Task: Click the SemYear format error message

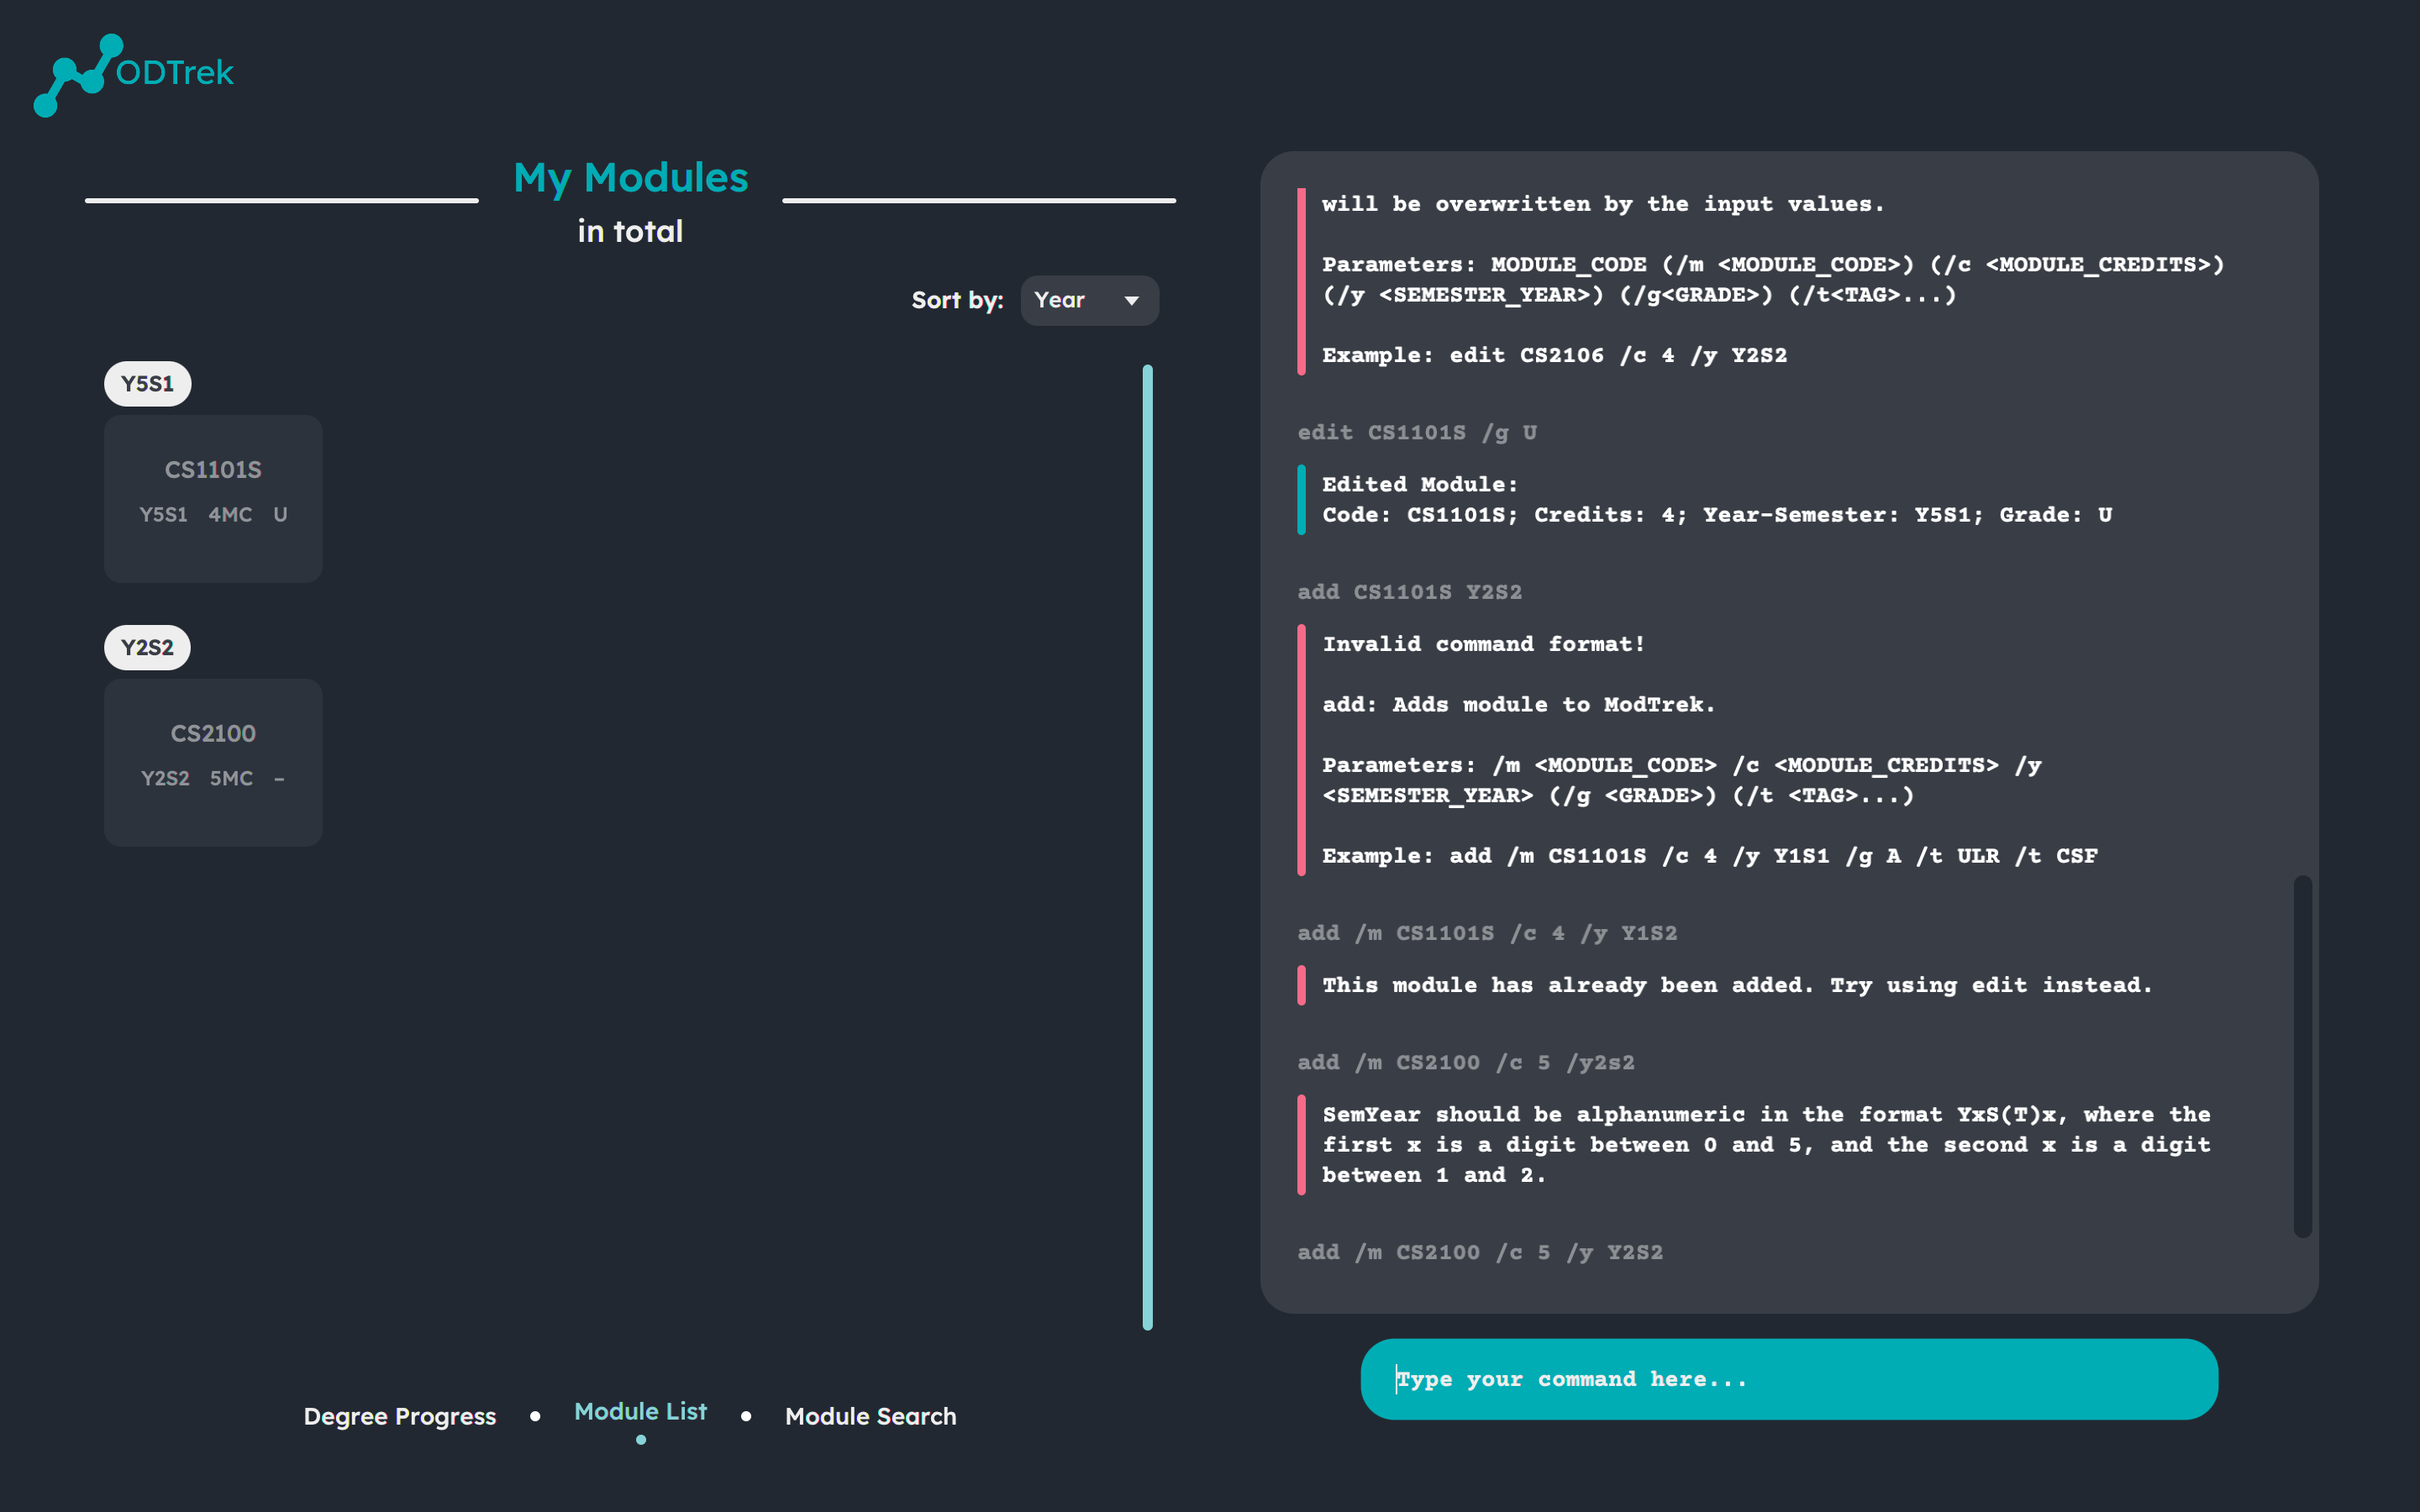Action: (1766, 1144)
